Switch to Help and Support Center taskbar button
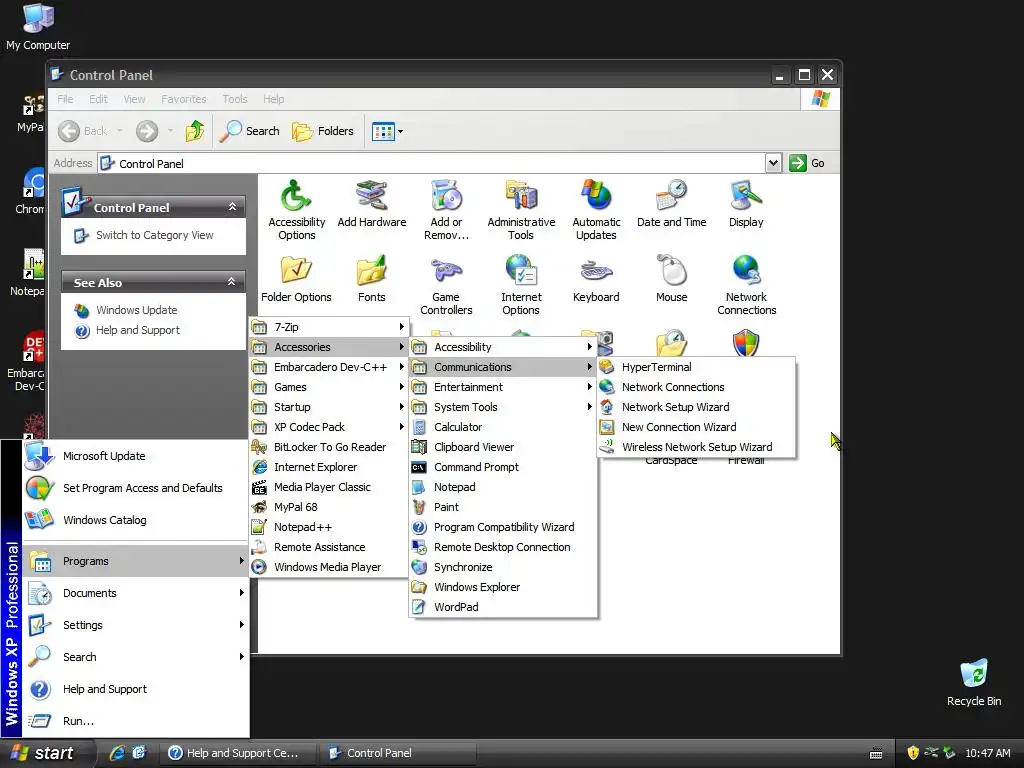The width and height of the screenshot is (1024, 768). (x=238, y=753)
